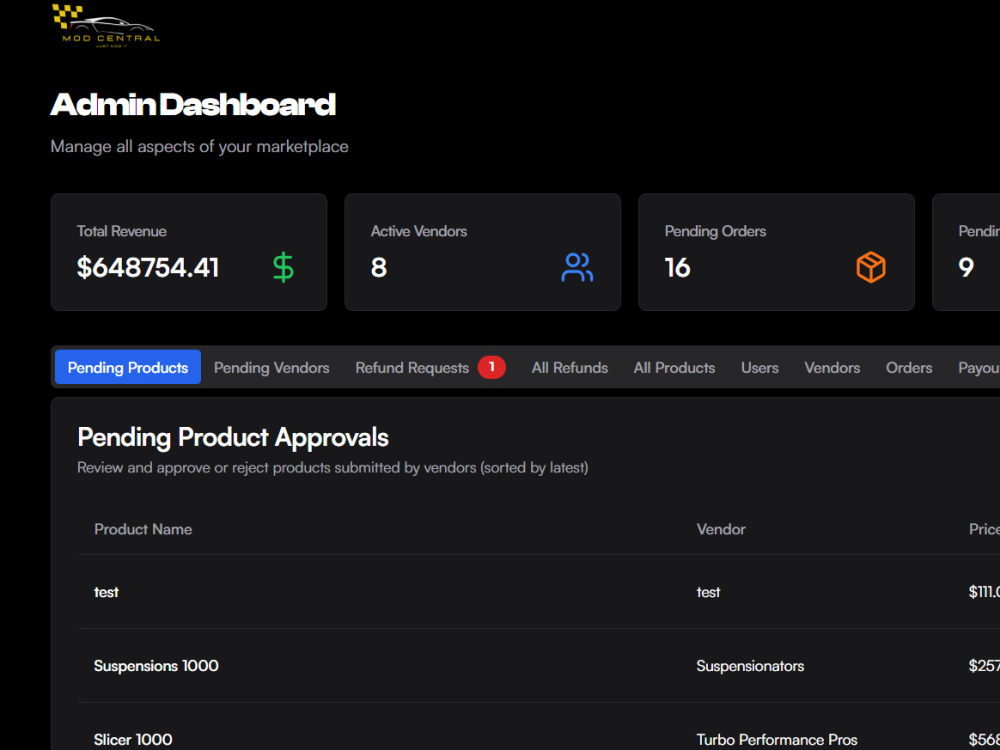Click the Suspensions 1000 product row

click(538, 666)
